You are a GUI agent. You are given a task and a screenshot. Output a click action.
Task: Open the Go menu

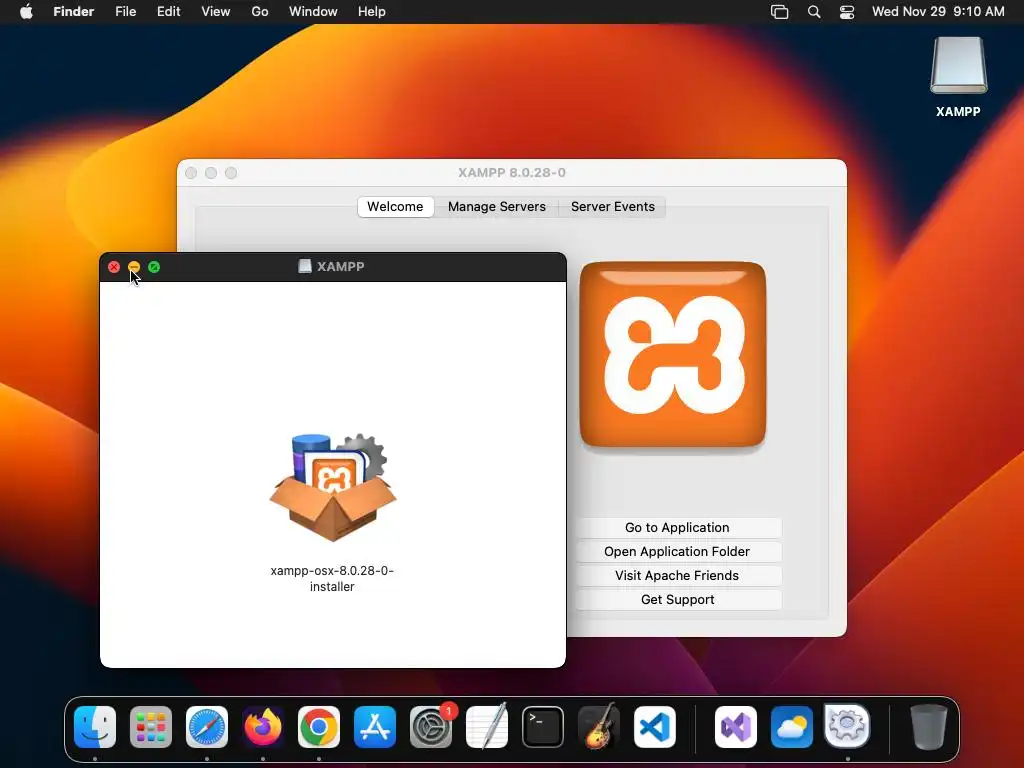tap(260, 12)
